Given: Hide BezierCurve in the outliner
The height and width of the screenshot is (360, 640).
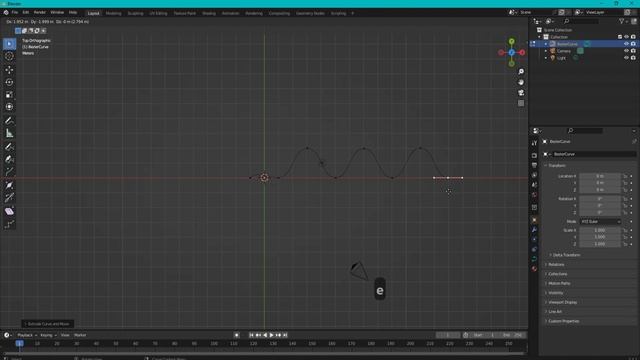Looking at the screenshot, I should click(626, 44).
